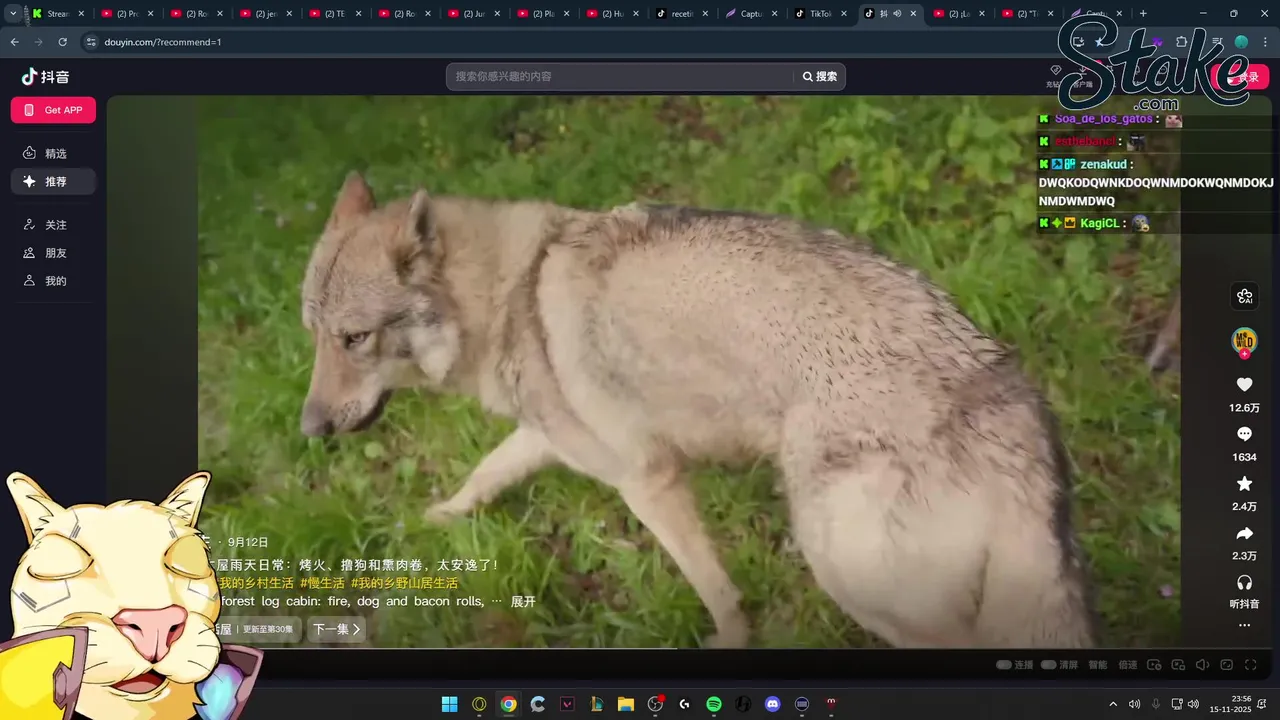Screen dimensions: 1280x720
Task: Show hidden system tray icons chevron
Action: pos(1113,704)
